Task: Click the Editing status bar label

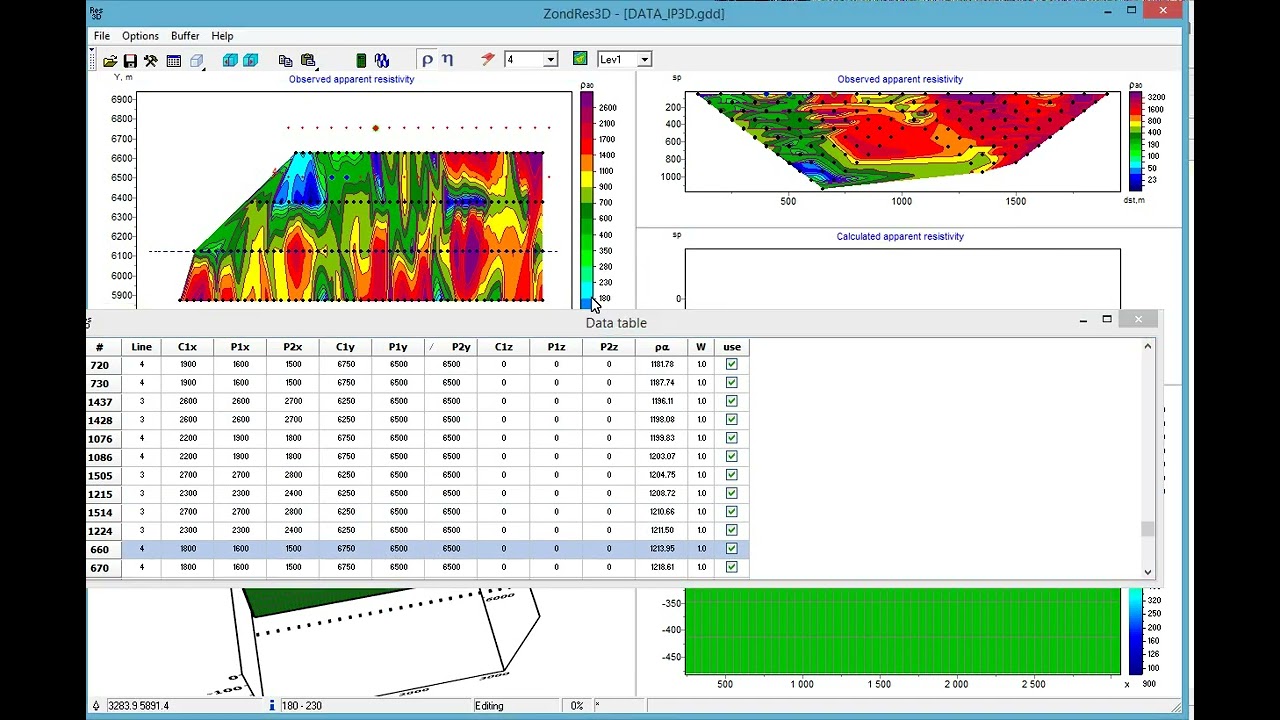Action: [489, 706]
